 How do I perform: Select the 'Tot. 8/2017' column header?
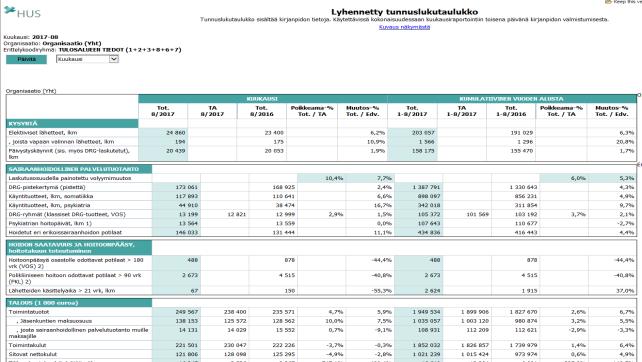click(x=163, y=111)
